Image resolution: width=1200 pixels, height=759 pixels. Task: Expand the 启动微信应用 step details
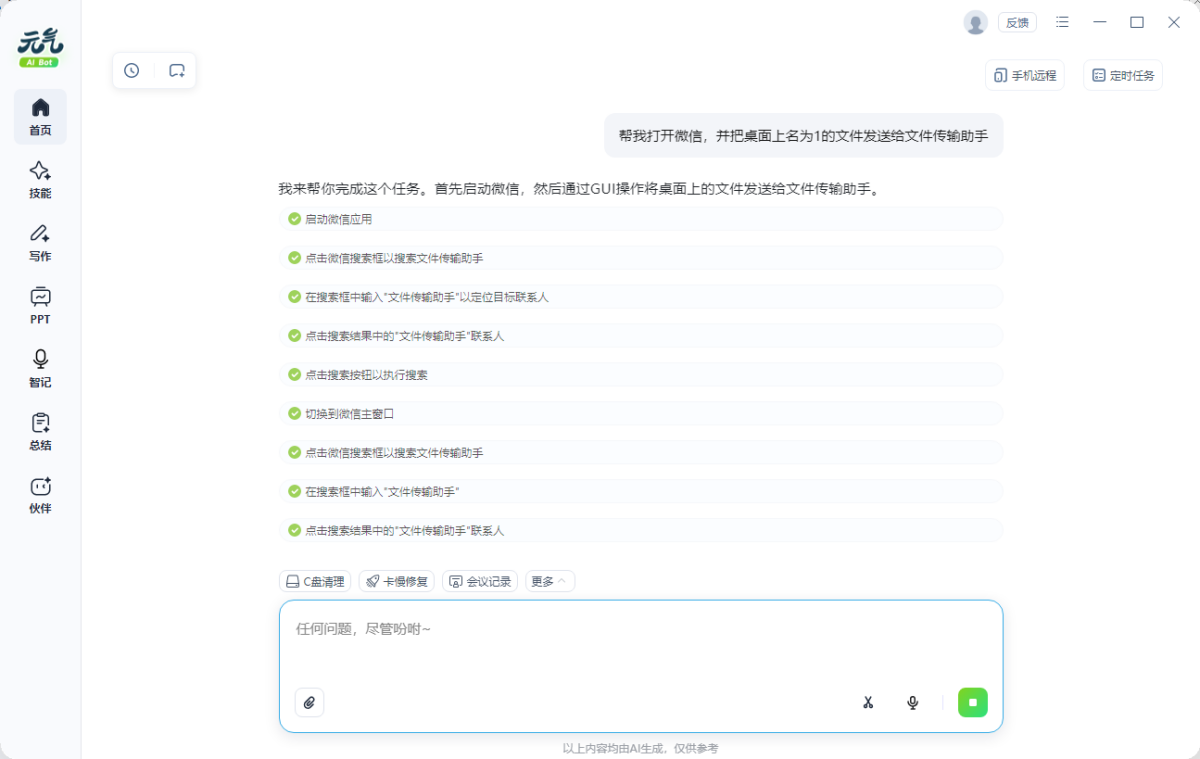(x=640, y=218)
